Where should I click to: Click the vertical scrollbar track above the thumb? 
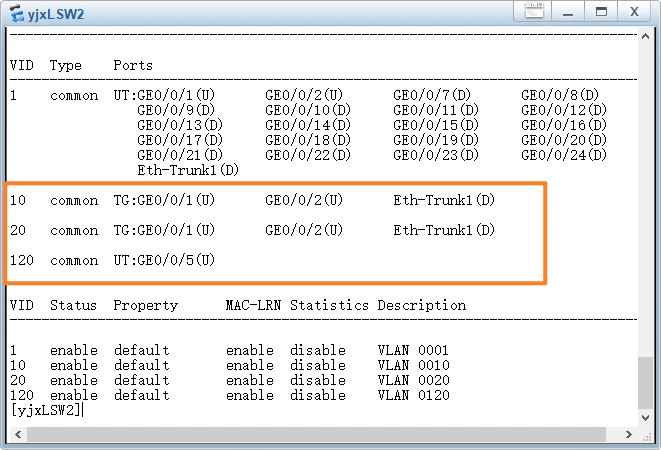point(645,200)
